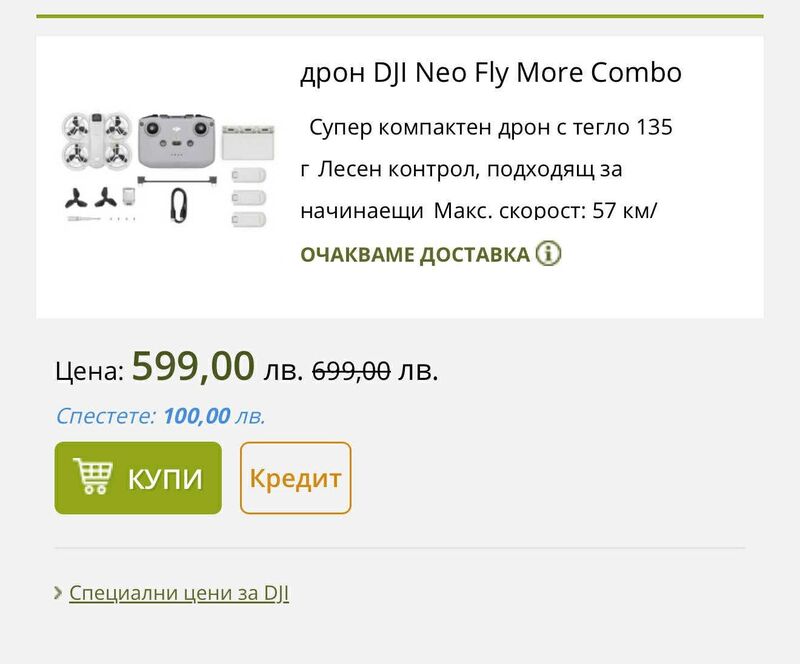The image size is (800, 664).
Task: Open the Кредит financing option
Action: coord(295,478)
